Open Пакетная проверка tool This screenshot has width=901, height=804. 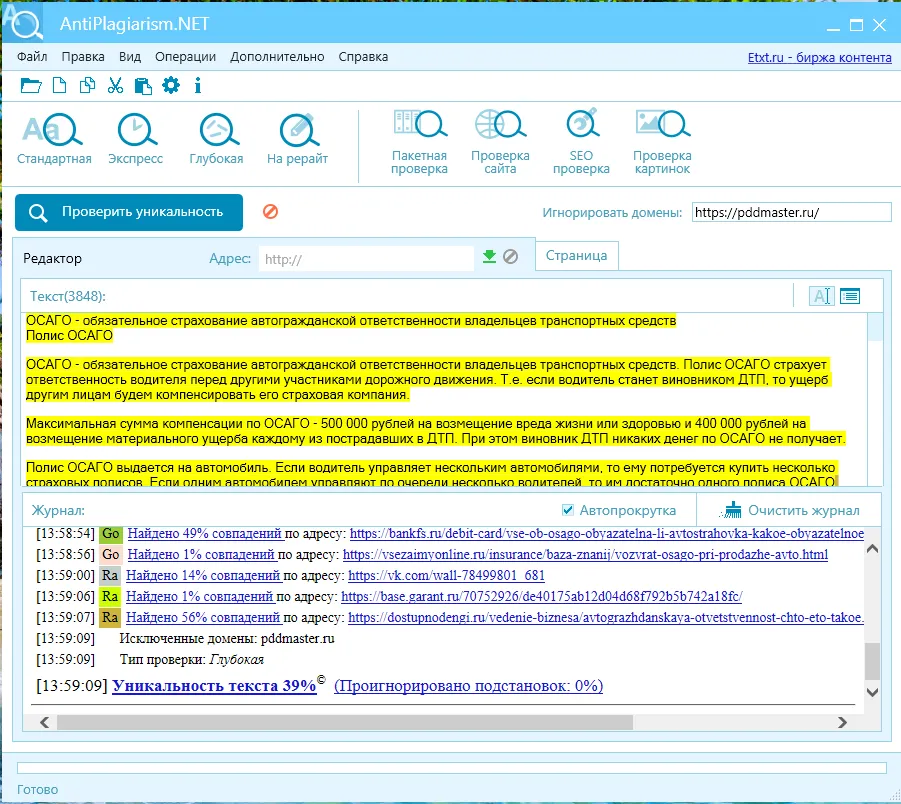click(x=419, y=143)
